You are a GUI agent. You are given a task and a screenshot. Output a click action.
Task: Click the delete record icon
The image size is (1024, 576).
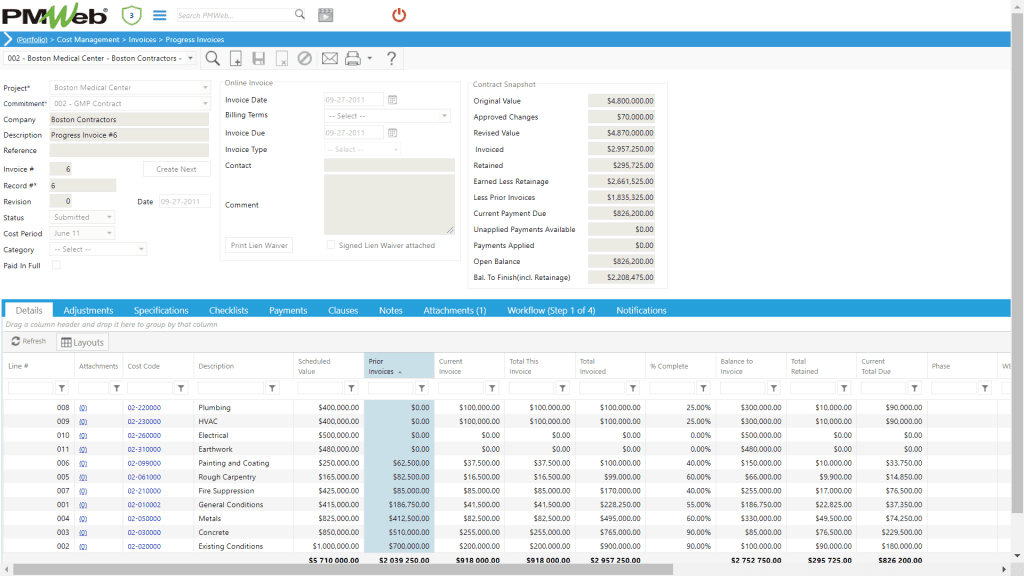[x=281, y=59]
